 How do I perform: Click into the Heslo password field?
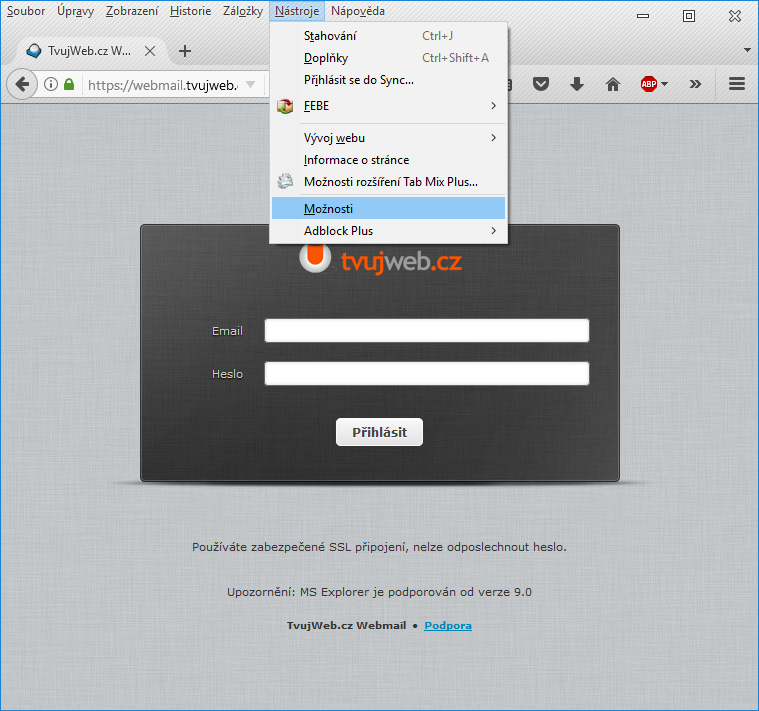tap(426, 374)
